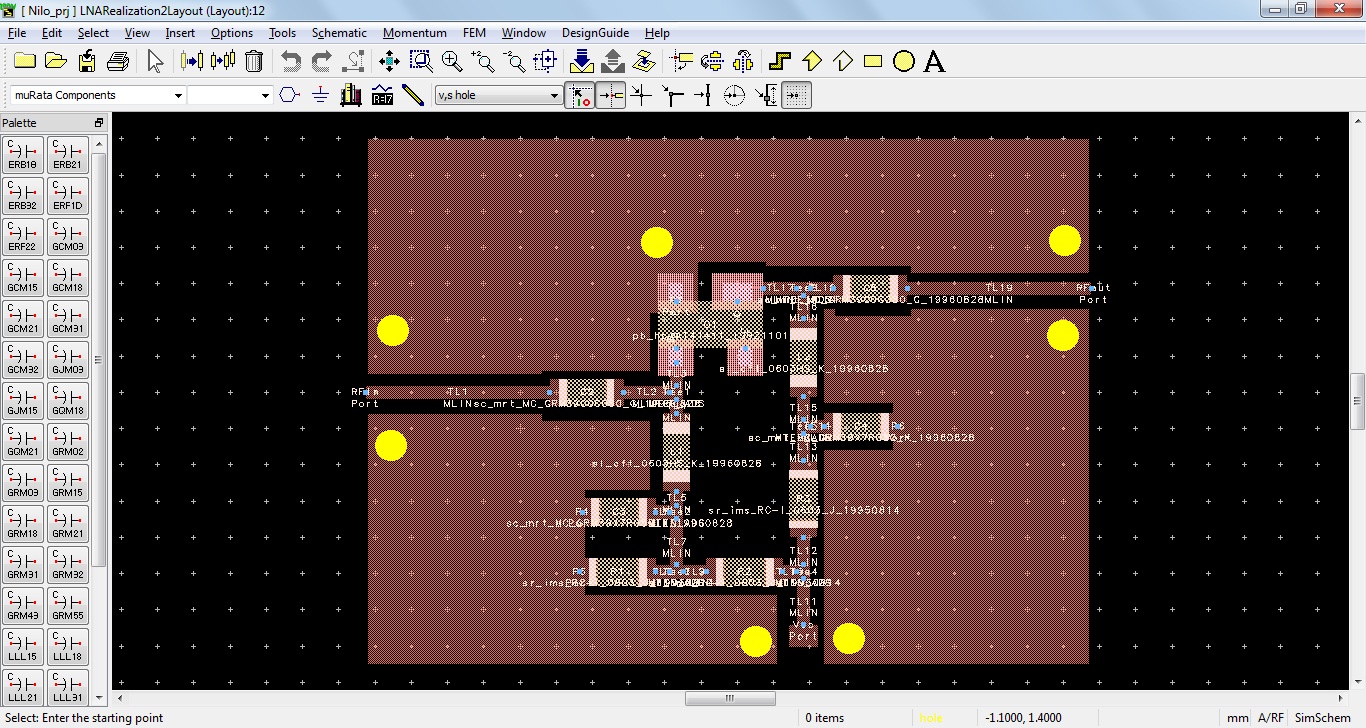Open the component library books icon
The image size is (1366, 728).
tap(350, 95)
